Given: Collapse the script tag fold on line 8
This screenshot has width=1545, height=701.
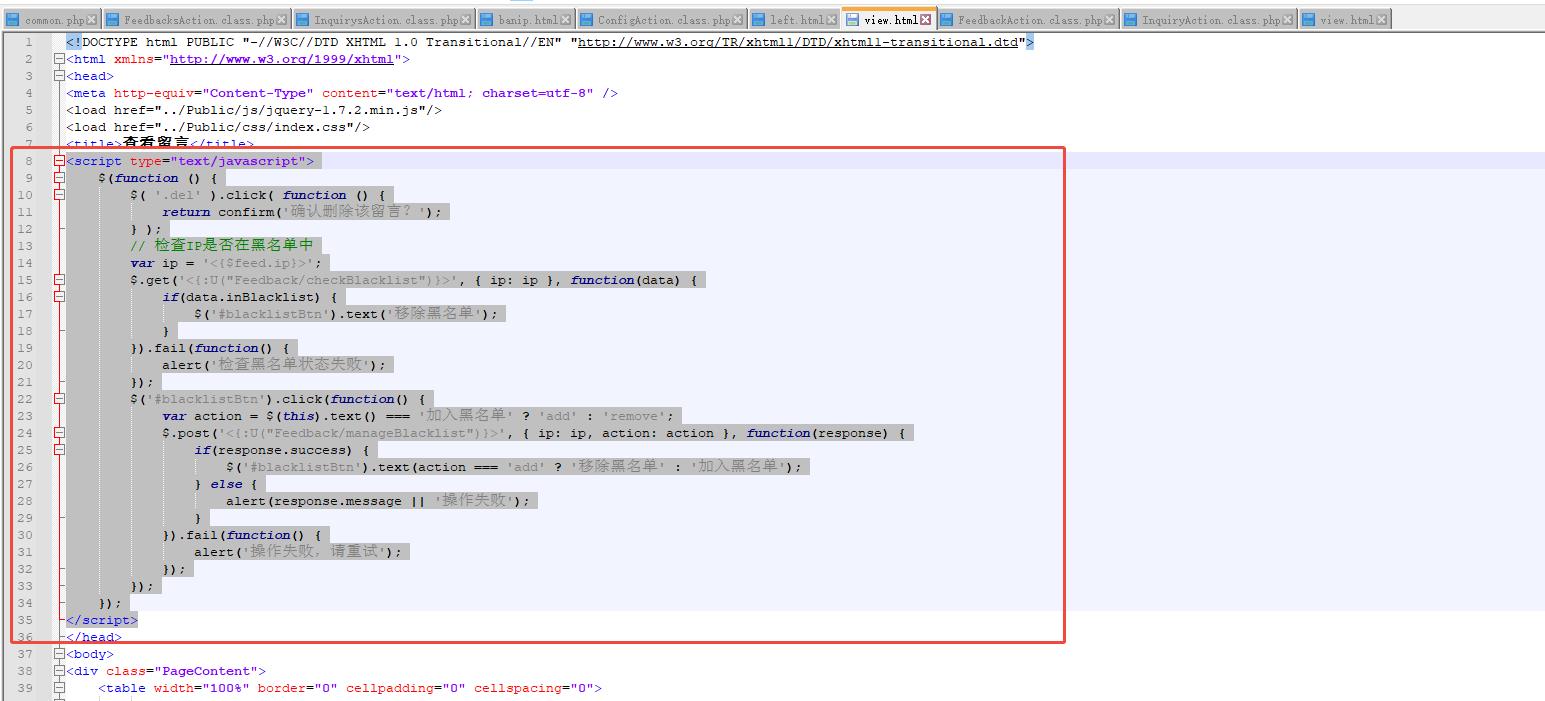Looking at the screenshot, I should pyautogui.click(x=59, y=161).
